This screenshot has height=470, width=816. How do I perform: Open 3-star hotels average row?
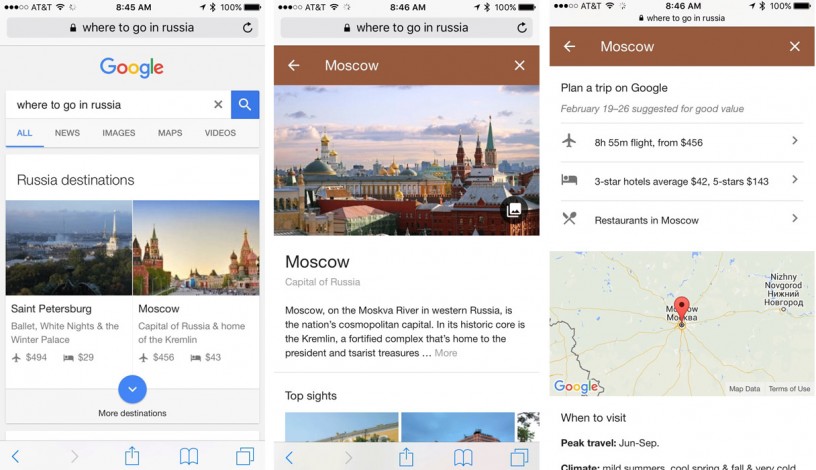682,181
